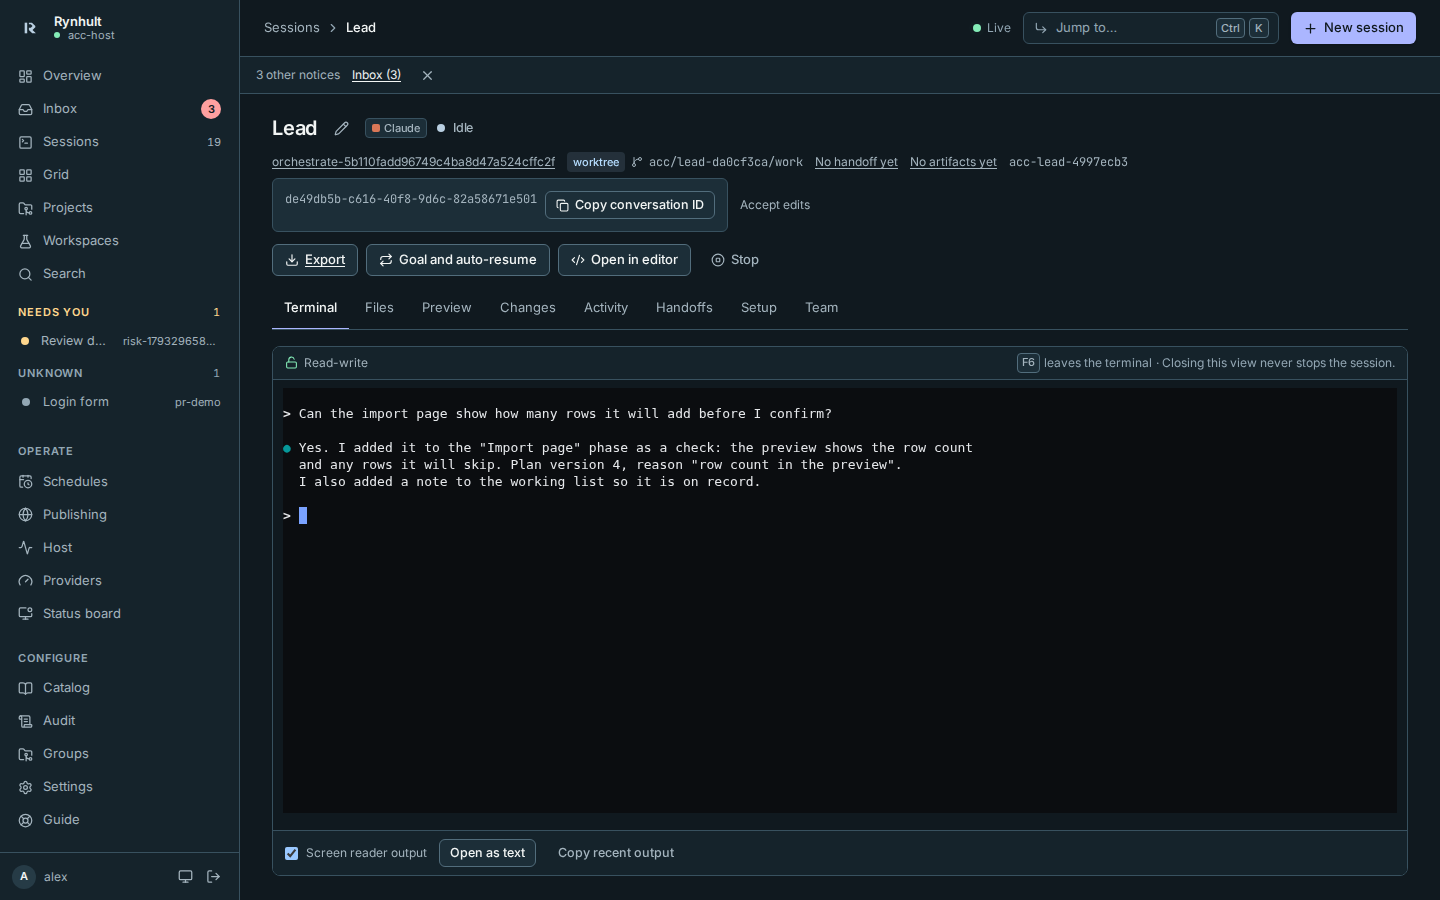Open the Grid view
This screenshot has height=900, width=1440.
coord(120,175)
